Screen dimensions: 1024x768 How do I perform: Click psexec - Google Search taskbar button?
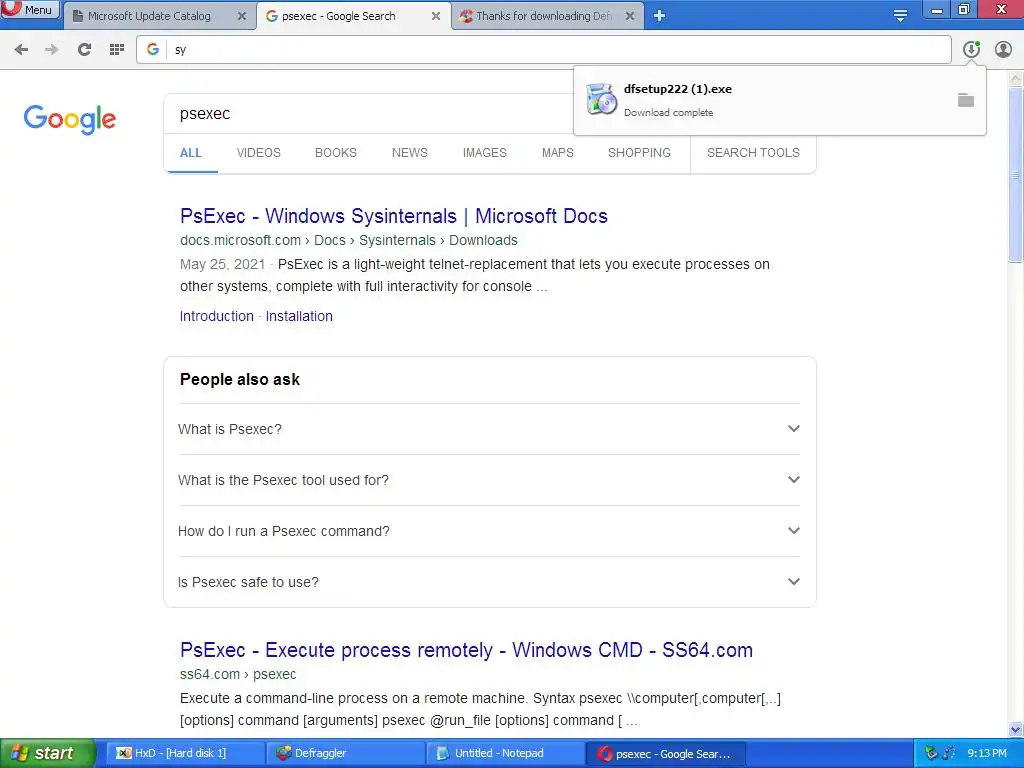tap(666, 754)
